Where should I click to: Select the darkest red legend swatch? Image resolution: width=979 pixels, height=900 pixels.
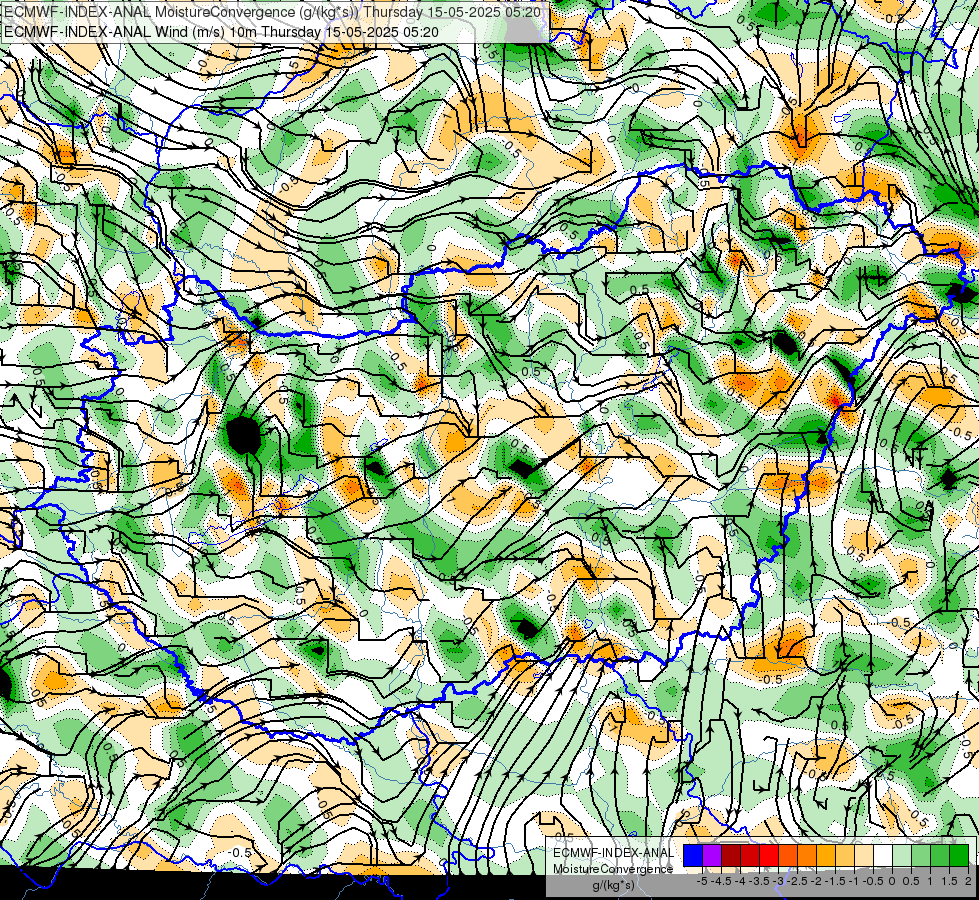coord(731,856)
